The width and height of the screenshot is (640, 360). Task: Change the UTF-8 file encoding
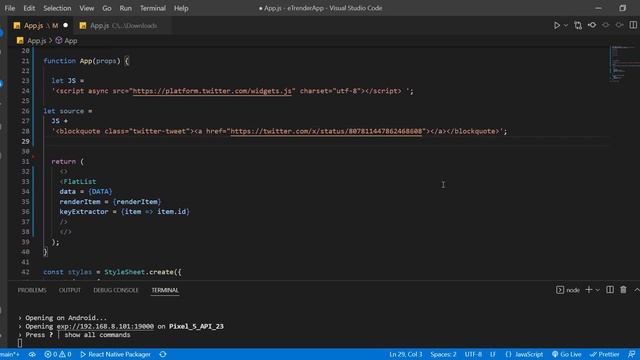473,354
